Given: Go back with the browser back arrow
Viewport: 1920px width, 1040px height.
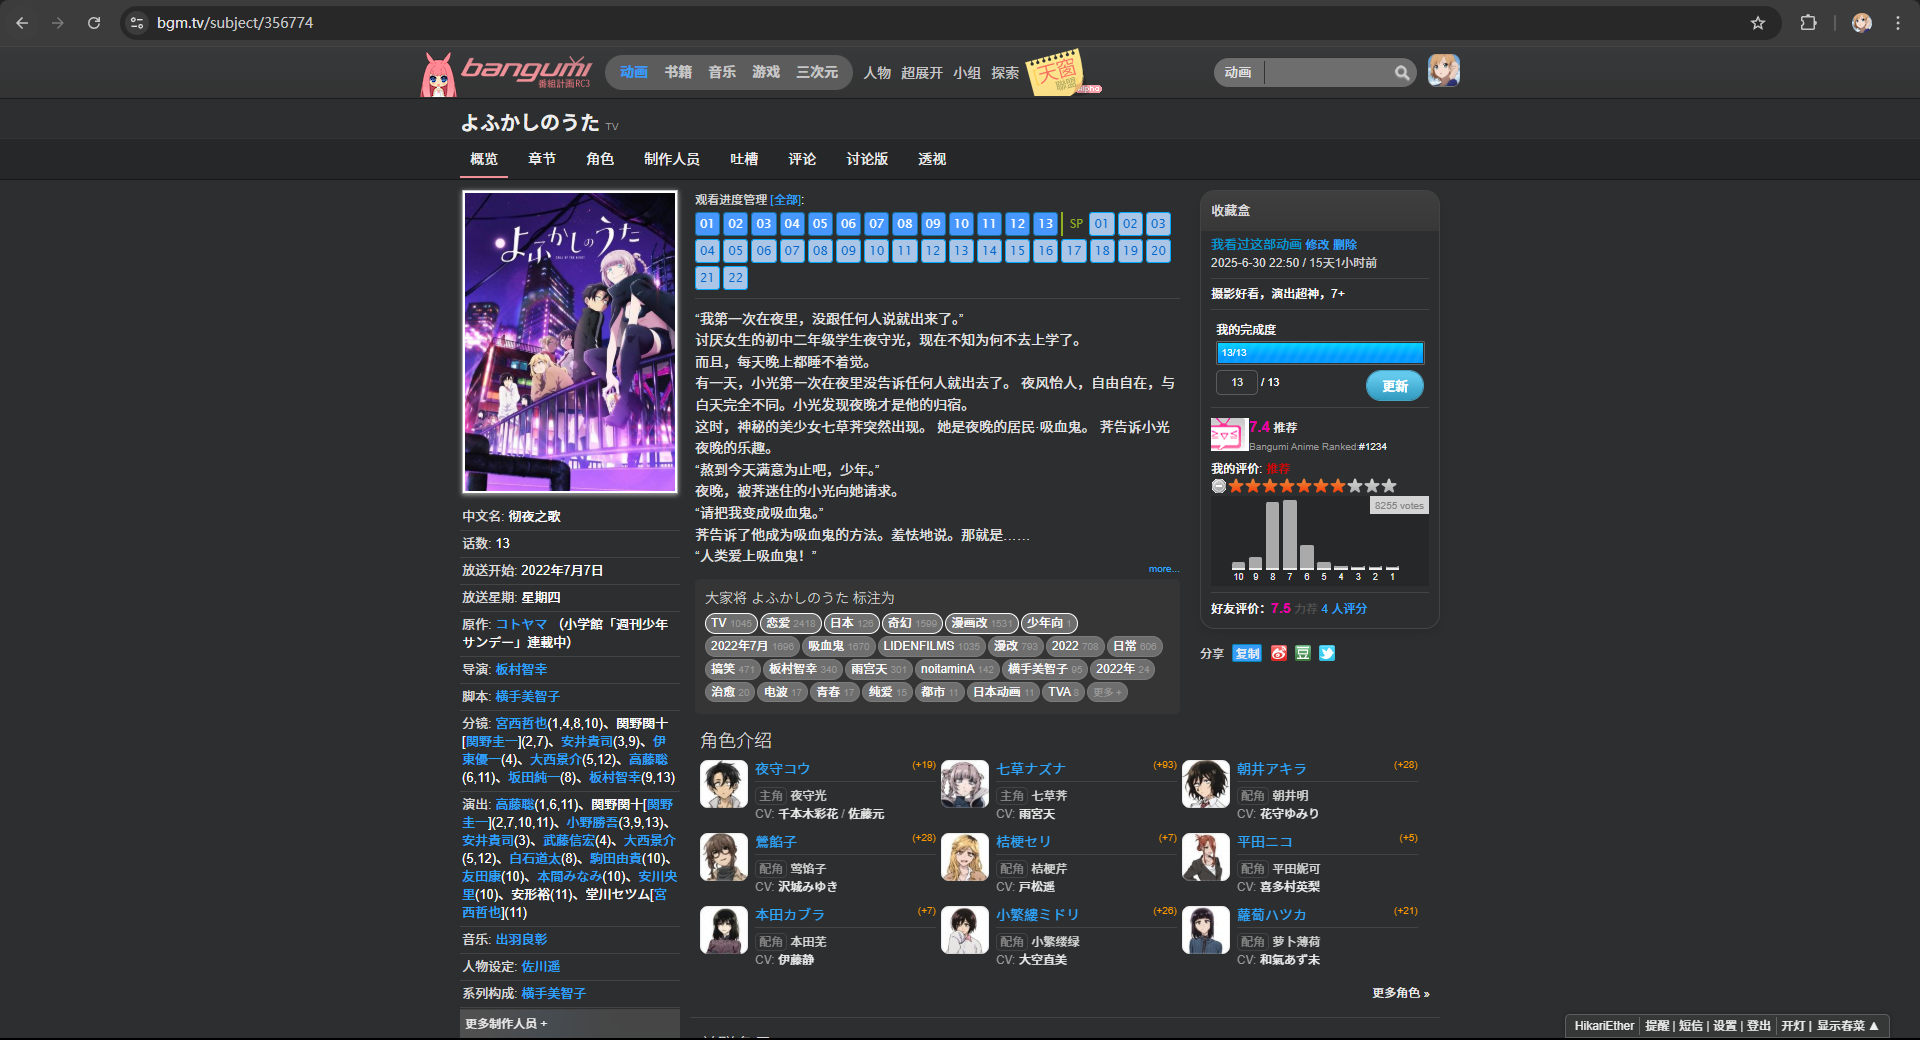Looking at the screenshot, I should click(x=22, y=22).
